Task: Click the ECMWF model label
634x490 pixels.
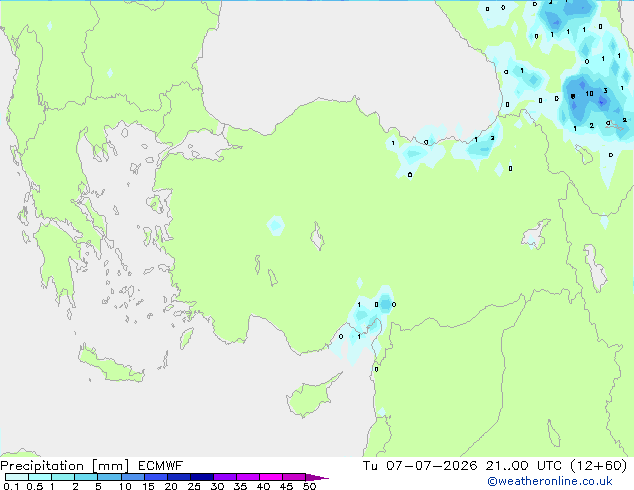Action: pyautogui.click(x=161, y=466)
